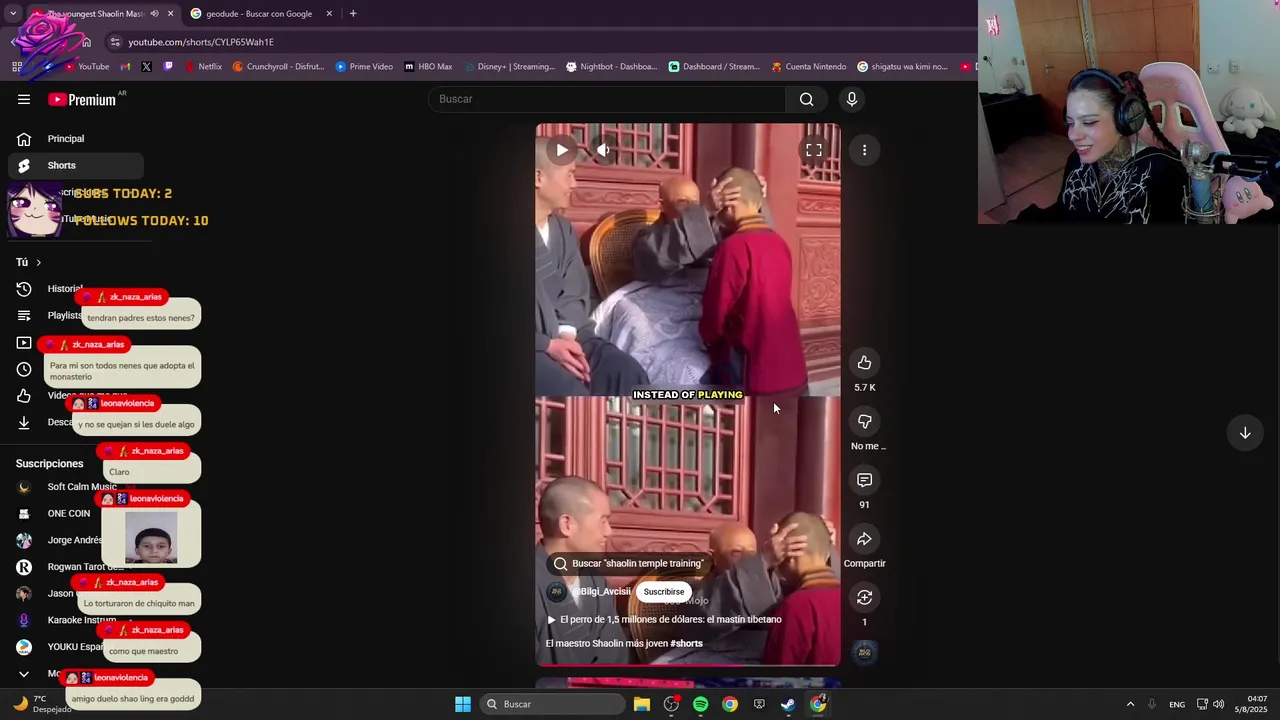This screenshot has width=1280, height=720.
Task: Open the YouTube bookmark
Action: coord(86,67)
